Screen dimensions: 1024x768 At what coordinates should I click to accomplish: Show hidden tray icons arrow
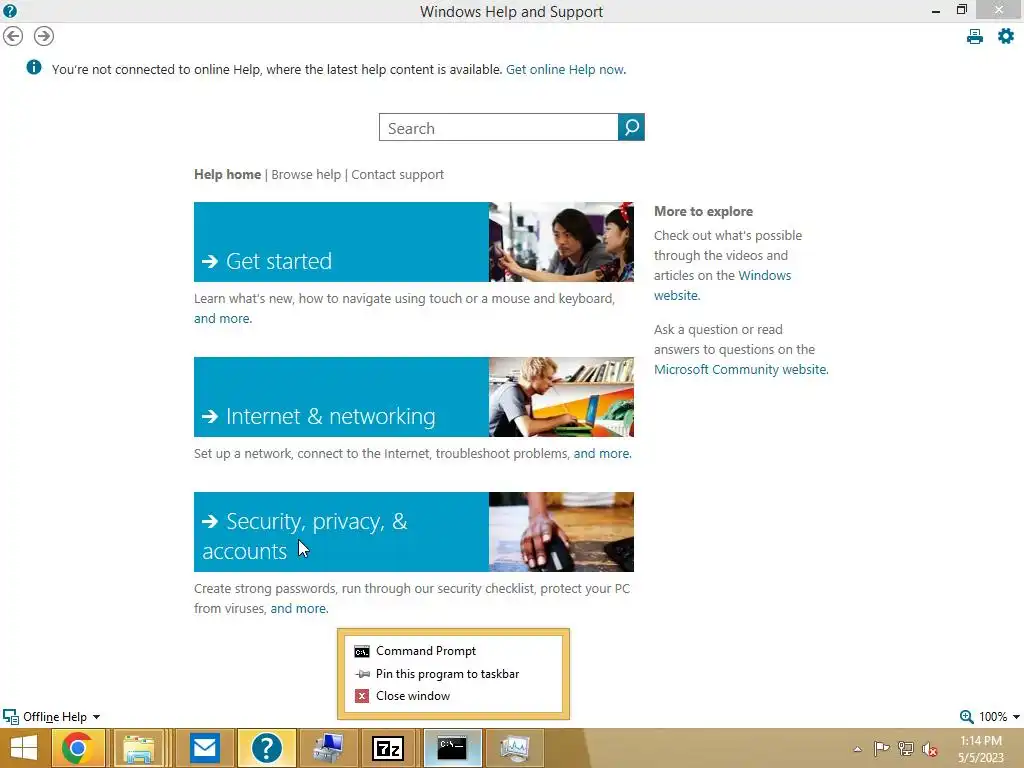(857, 749)
